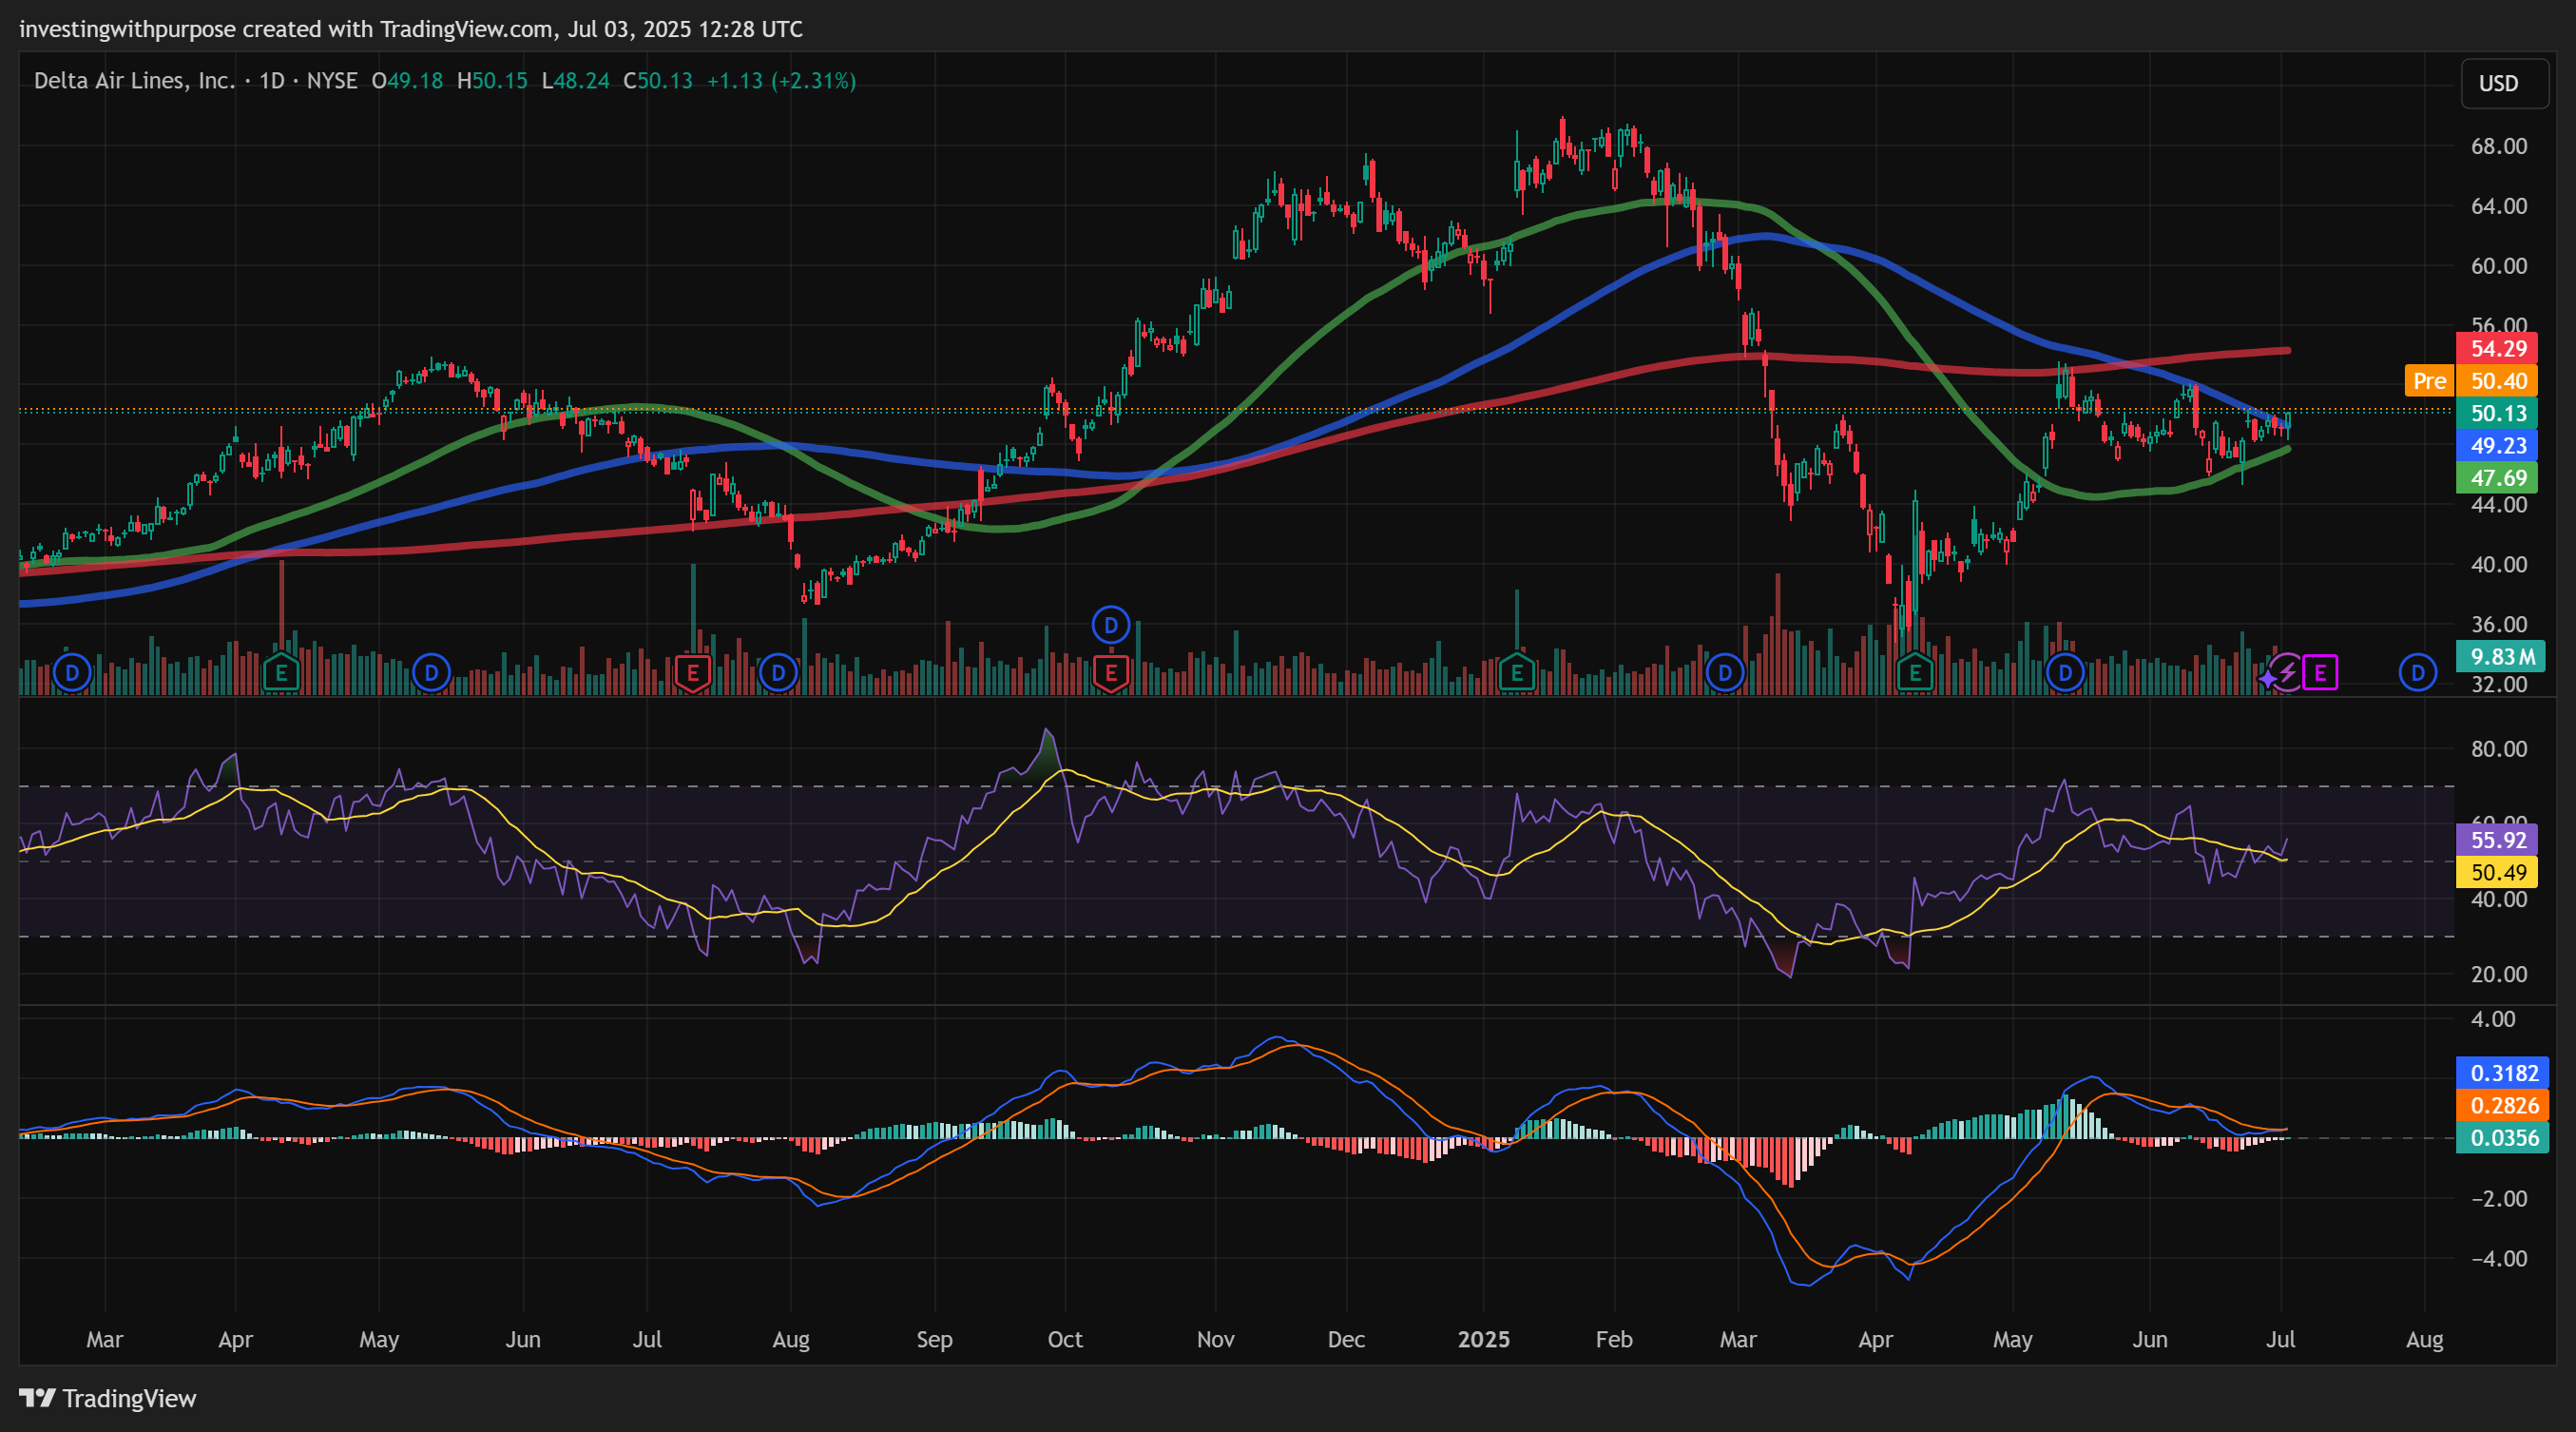Click the low value L48.24 in the legend
The width and height of the screenshot is (2576, 1432).
tap(575, 81)
